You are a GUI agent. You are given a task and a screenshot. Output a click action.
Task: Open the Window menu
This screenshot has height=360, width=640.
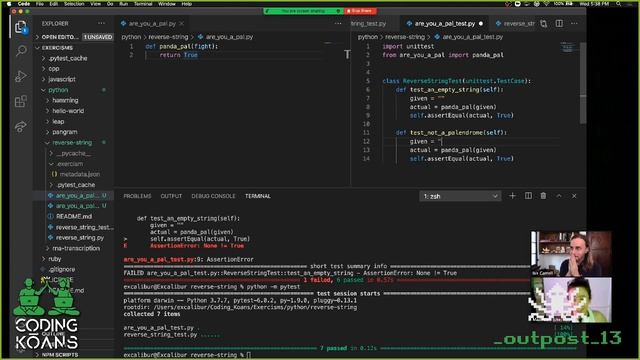click(x=167, y=4)
